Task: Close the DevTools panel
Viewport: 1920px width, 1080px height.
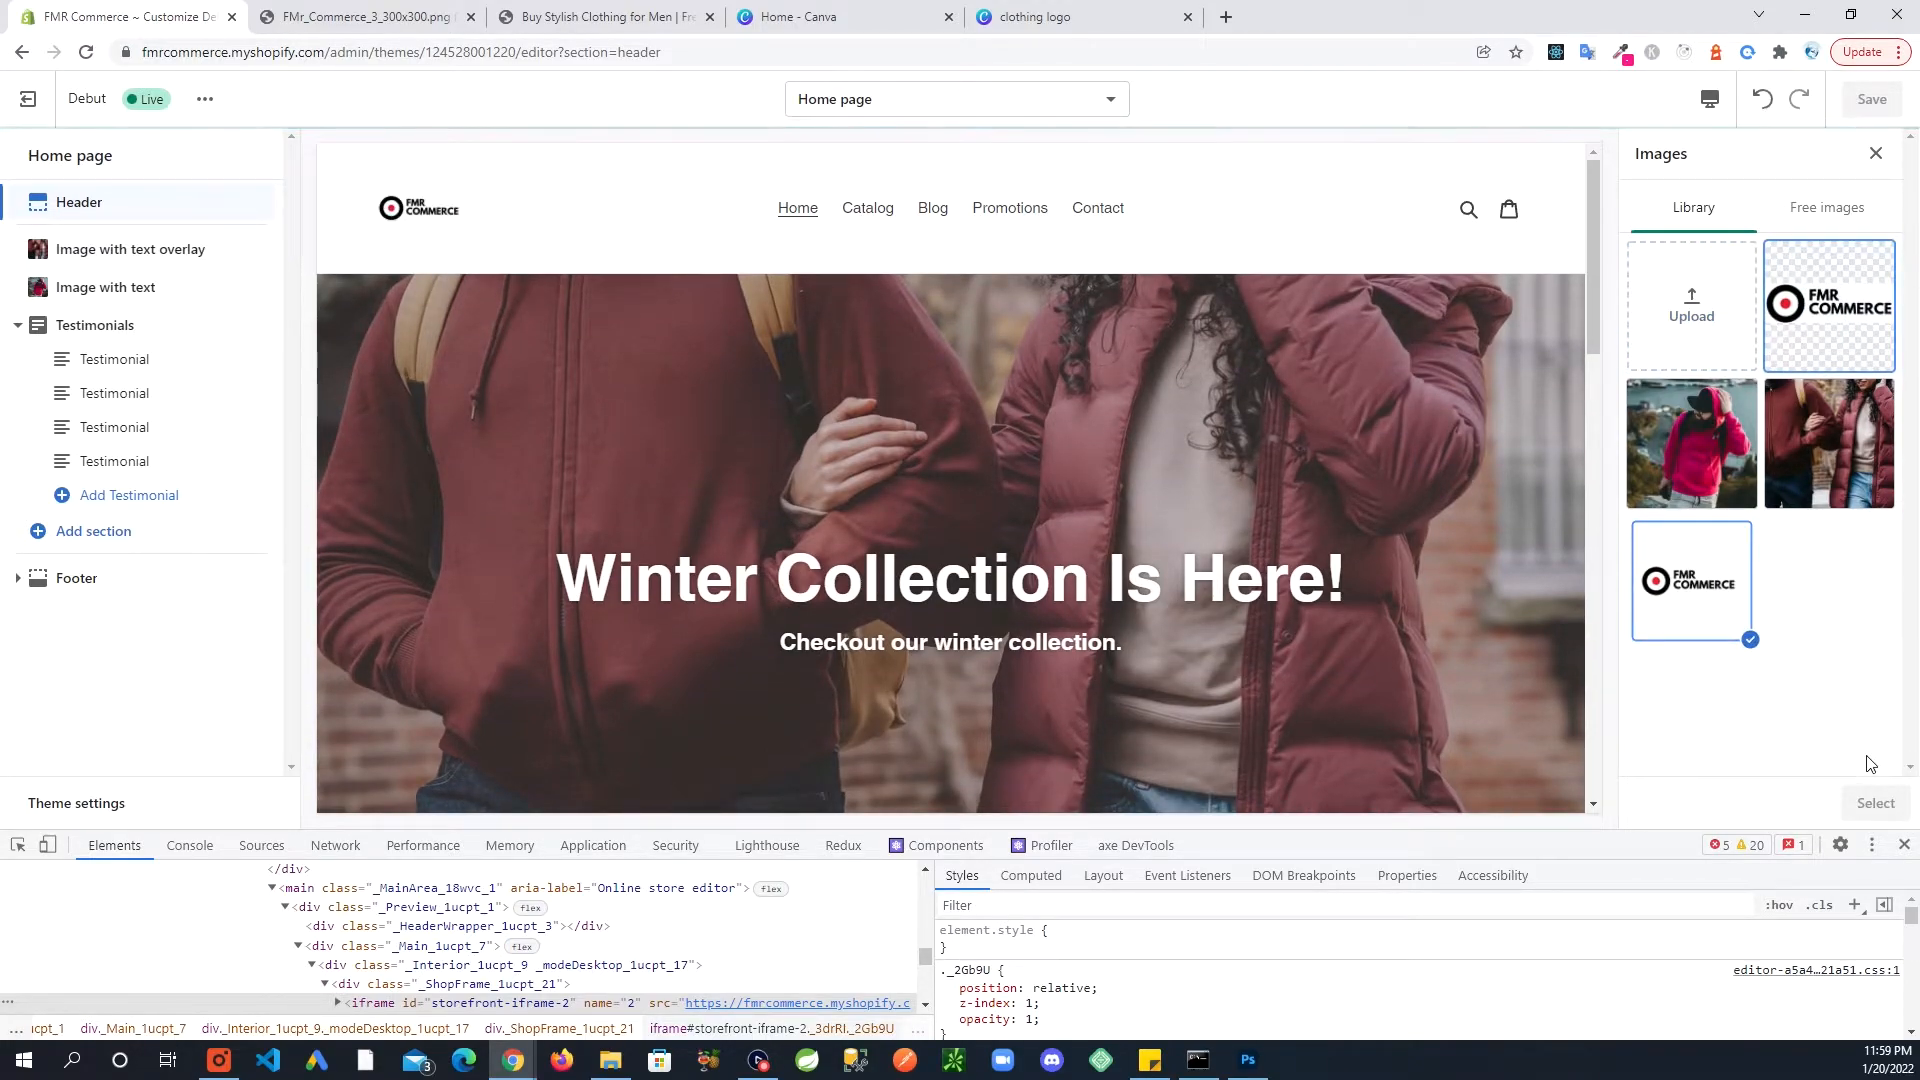Action: point(1904,845)
